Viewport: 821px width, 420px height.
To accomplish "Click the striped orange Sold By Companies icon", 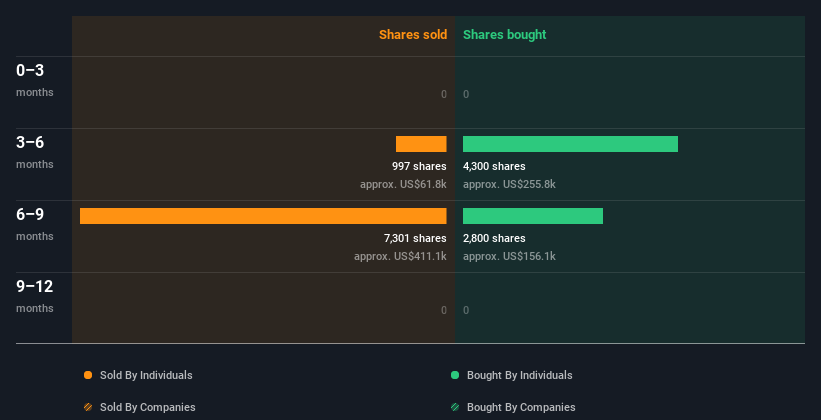I will click(88, 407).
